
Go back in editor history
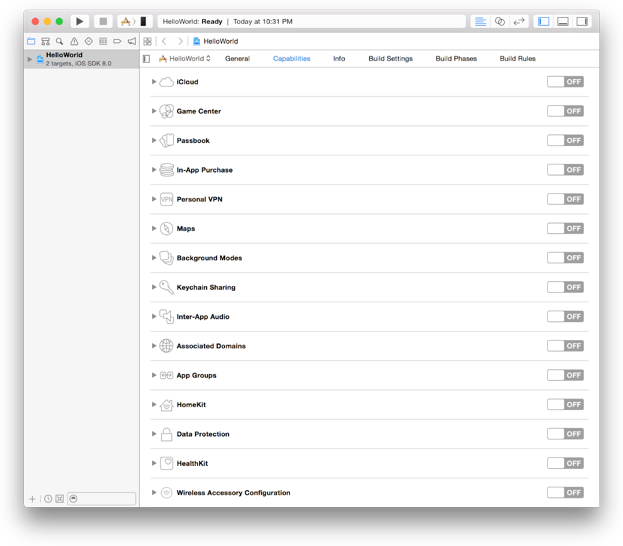(164, 41)
